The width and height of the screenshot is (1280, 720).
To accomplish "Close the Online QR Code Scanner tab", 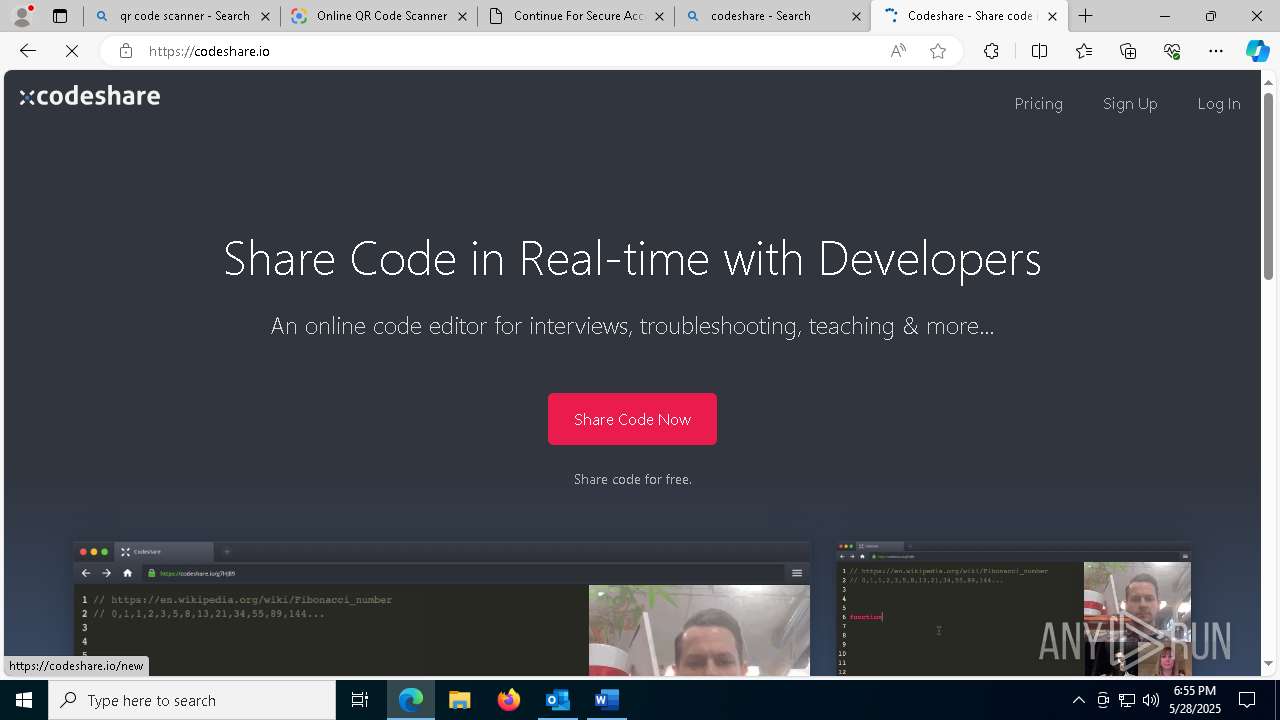I will click(x=462, y=16).
